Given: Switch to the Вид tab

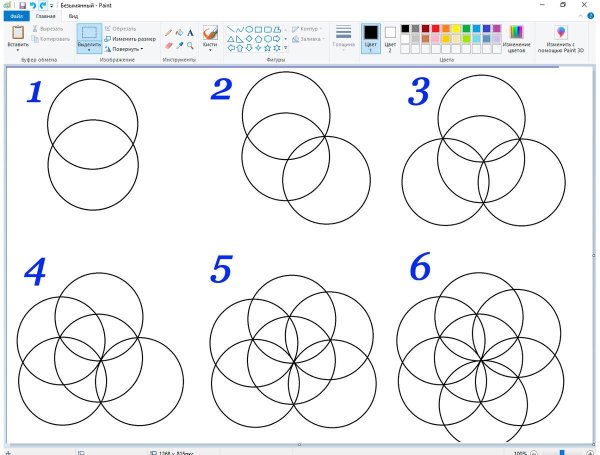Looking at the screenshot, I should pos(73,17).
